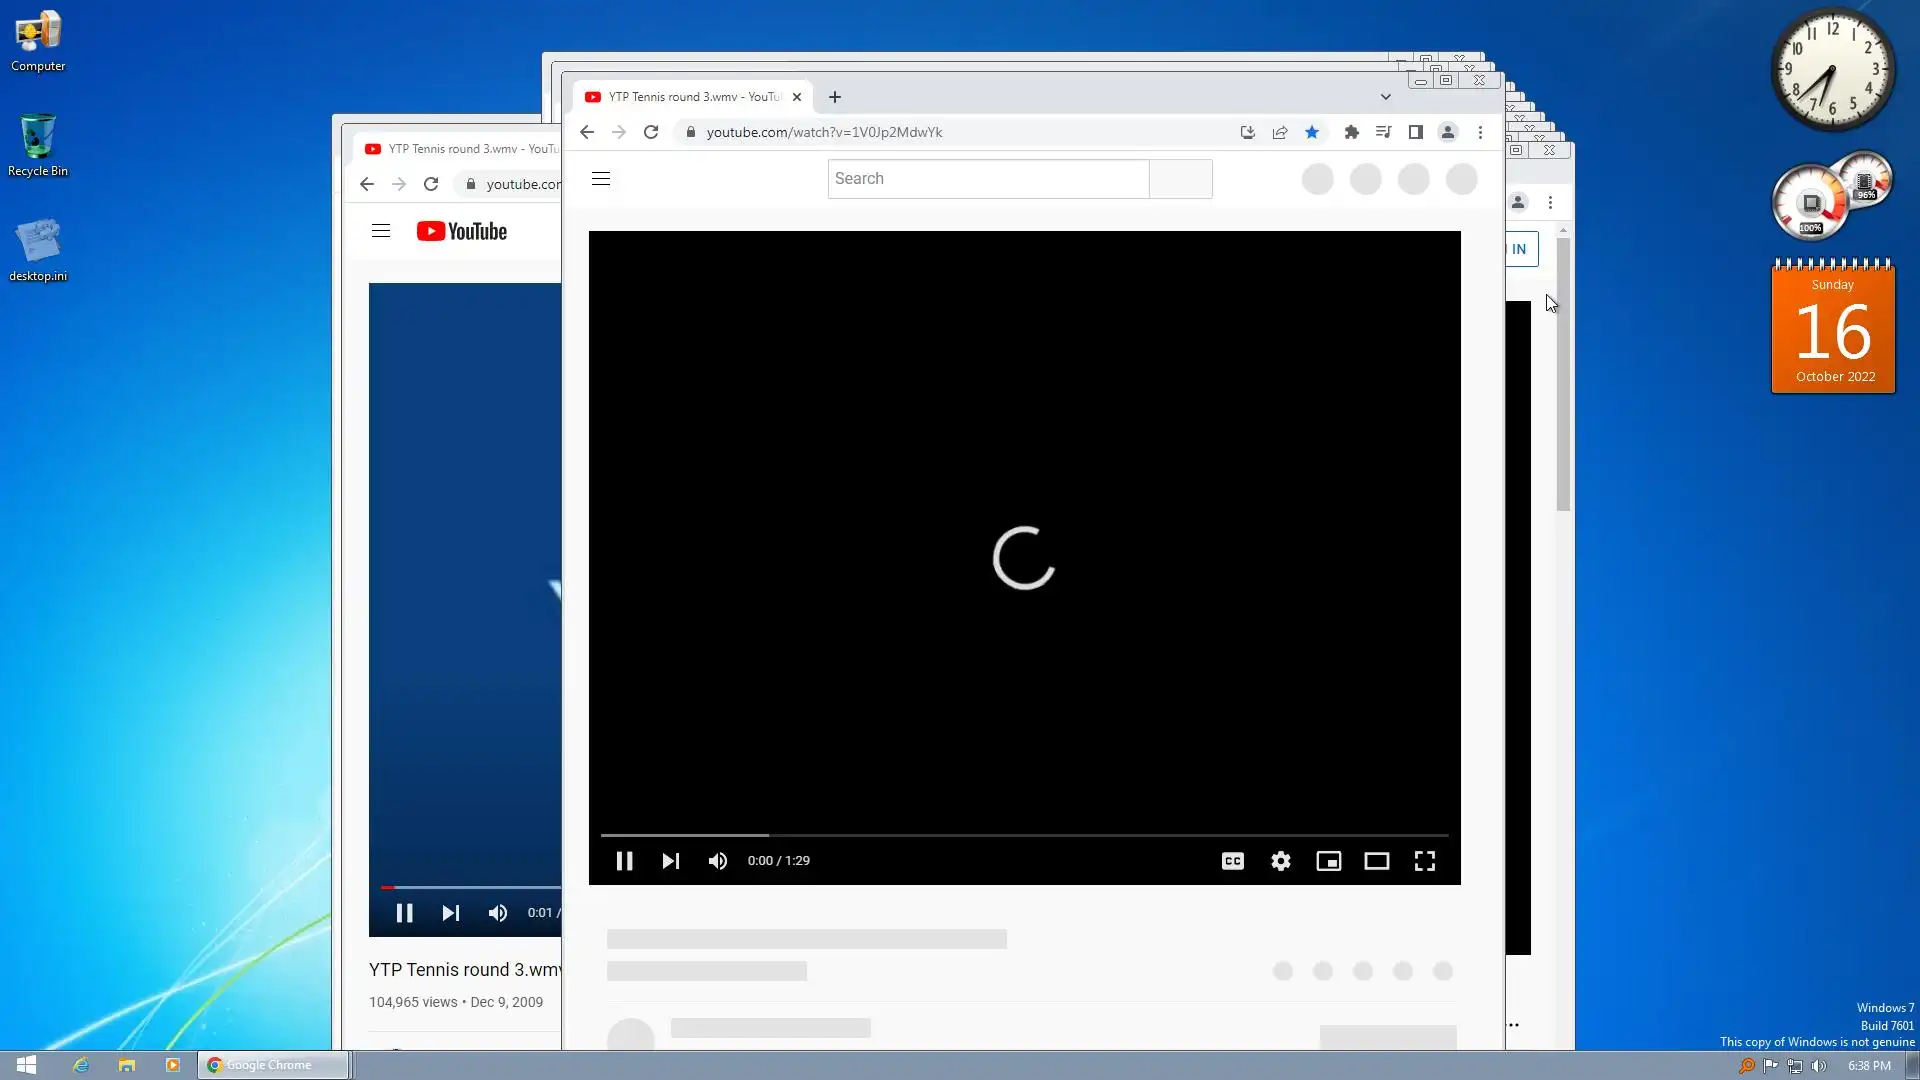Expand the tab search chevron
The height and width of the screenshot is (1080, 1920).
1385,97
